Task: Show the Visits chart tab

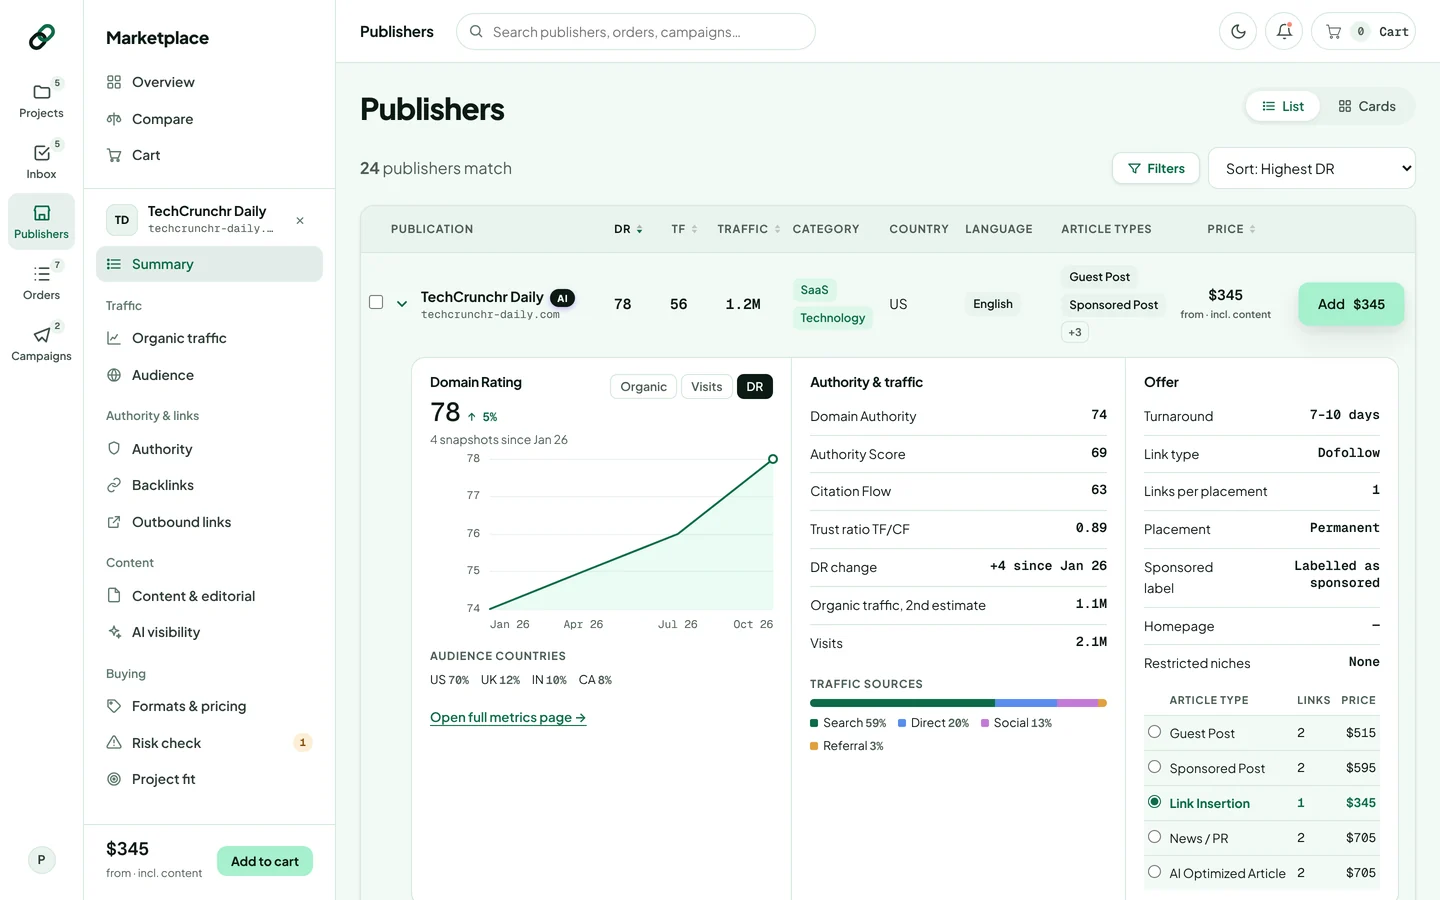Action: tap(706, 387)
